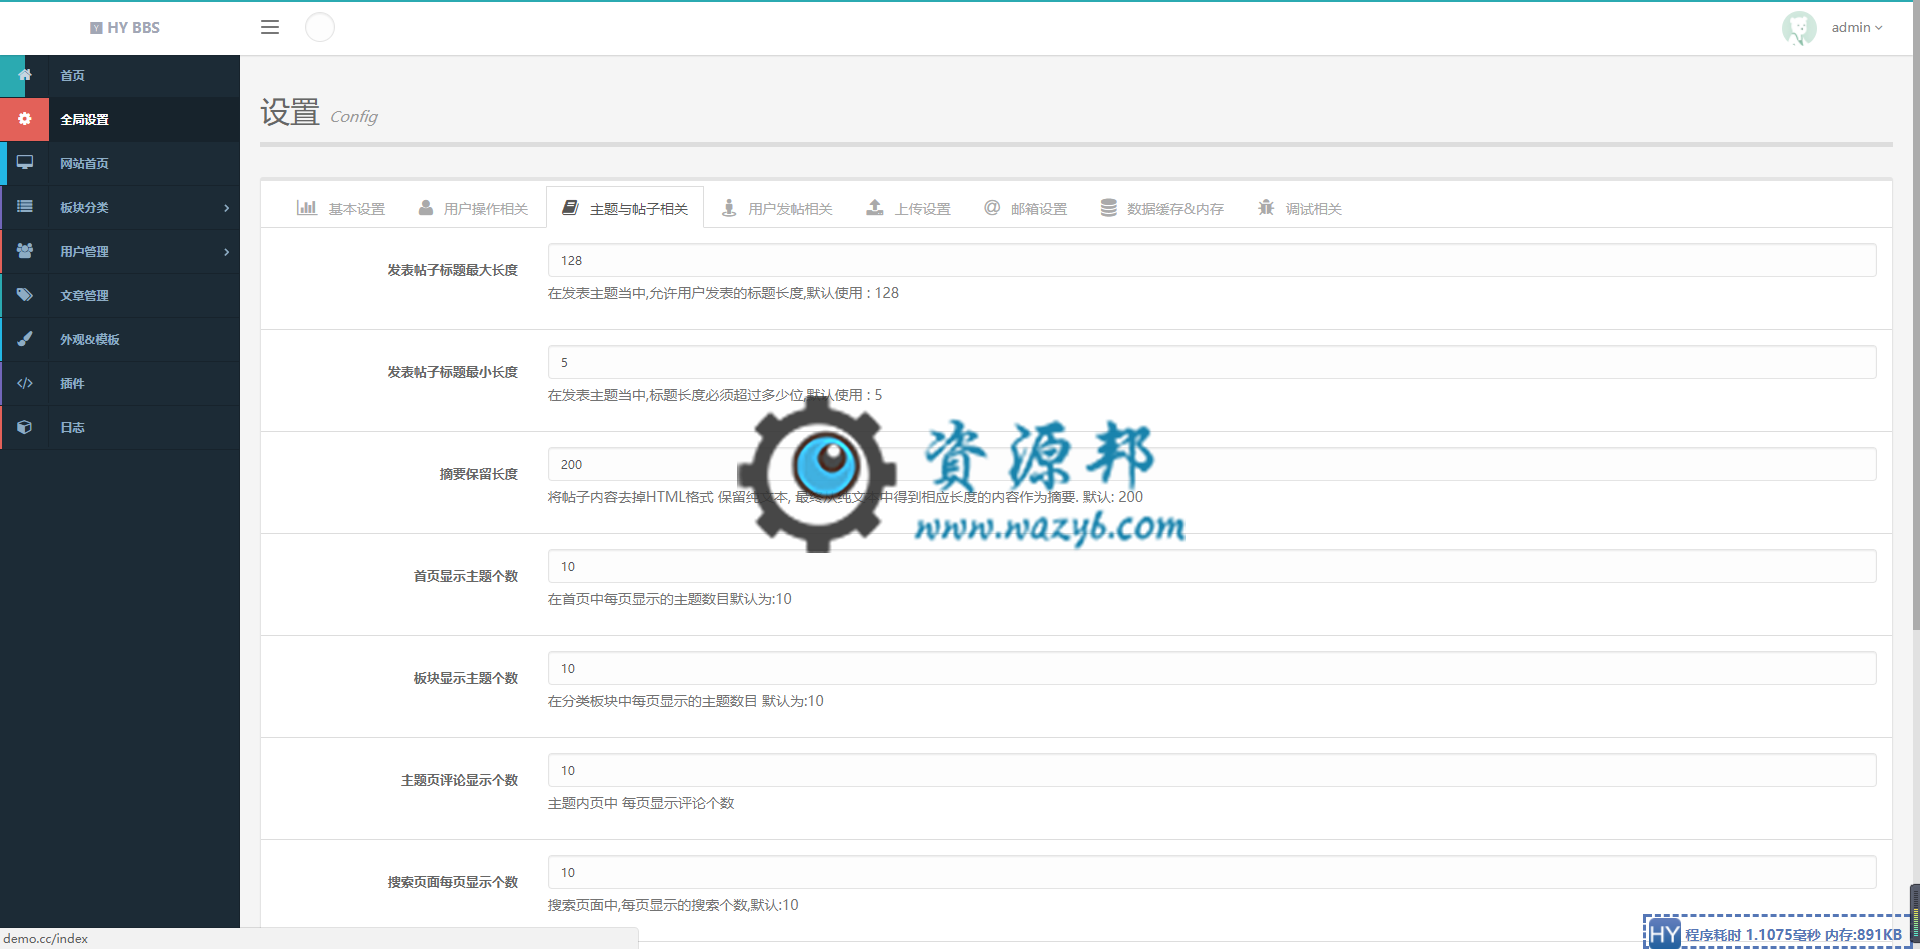1920x949 pixels.
Task: Click the users icon for user management
Action: [25, 250]
